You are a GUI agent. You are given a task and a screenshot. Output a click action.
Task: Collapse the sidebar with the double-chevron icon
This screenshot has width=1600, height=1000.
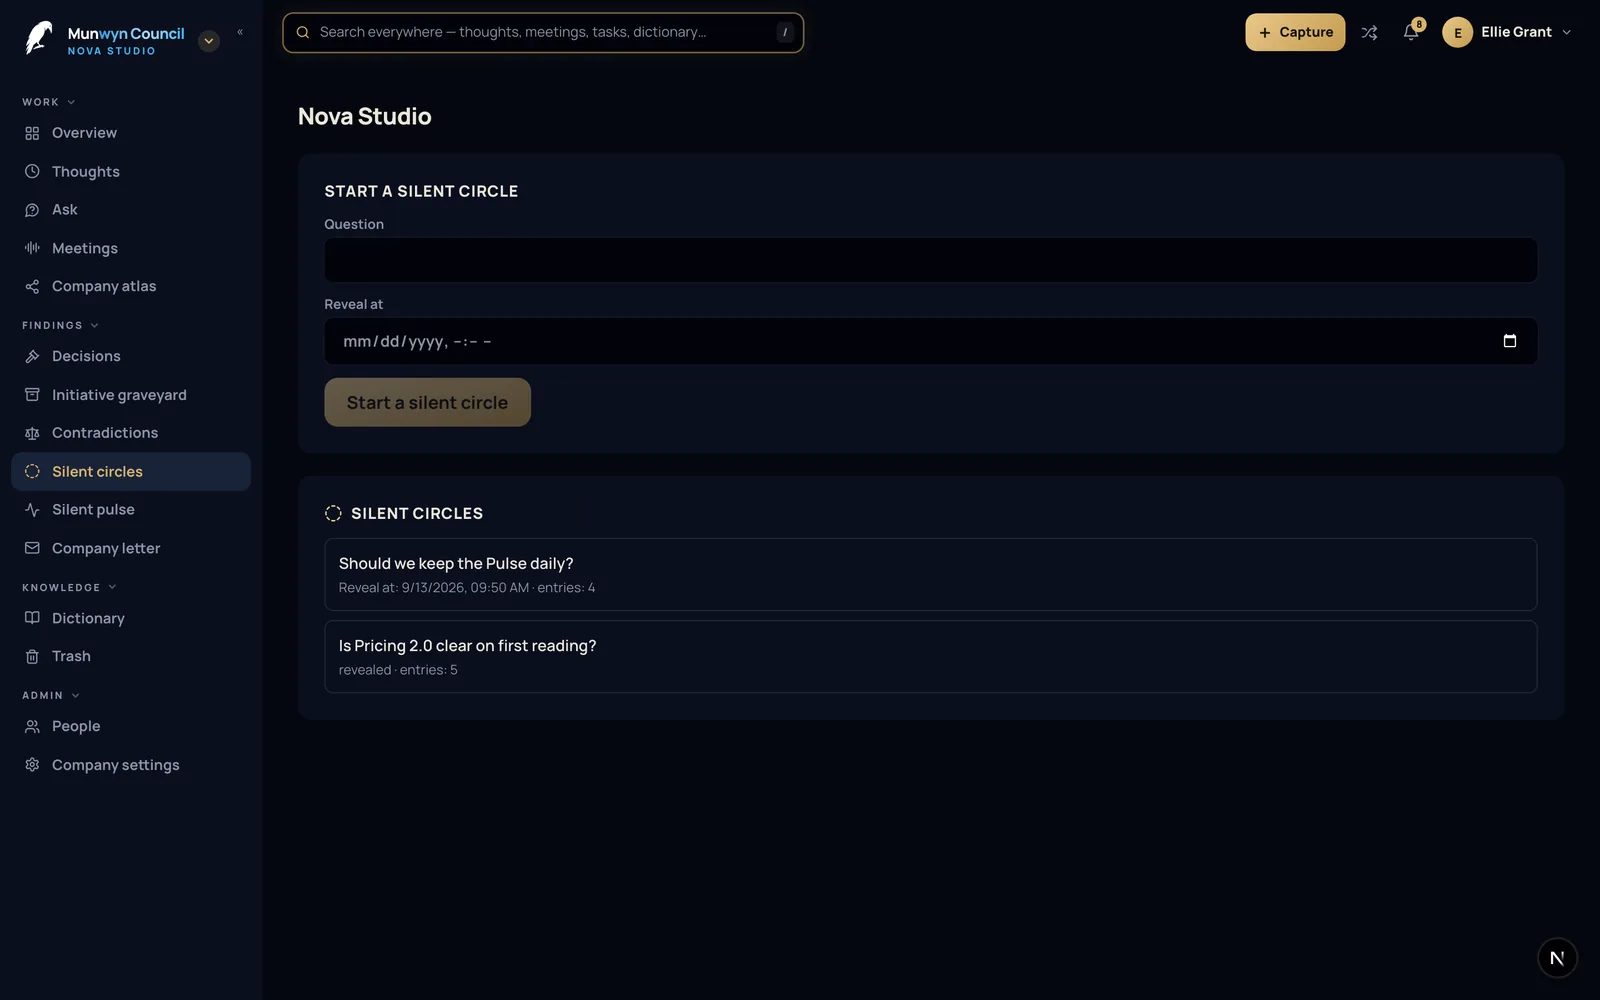240,33
